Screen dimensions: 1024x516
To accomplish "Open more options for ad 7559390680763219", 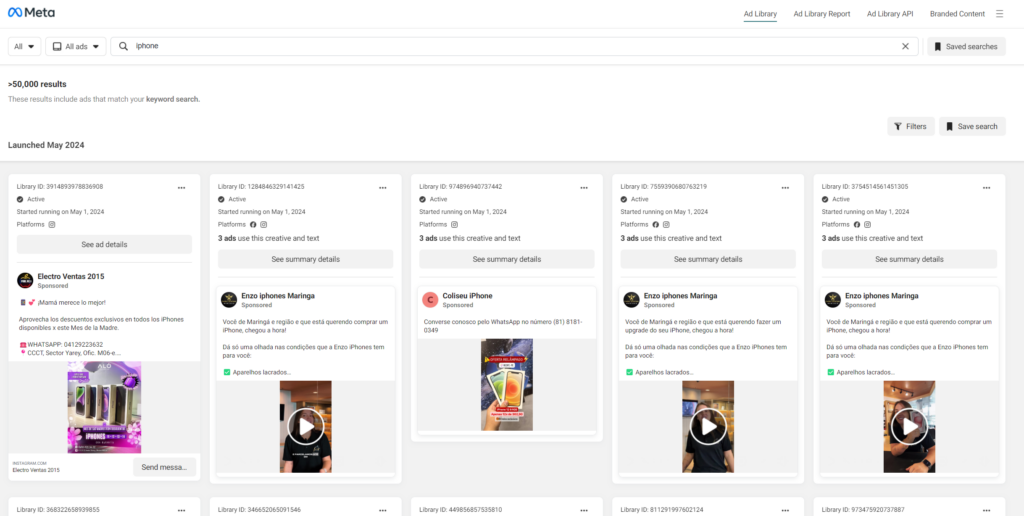I will click(x=785, y=187).
